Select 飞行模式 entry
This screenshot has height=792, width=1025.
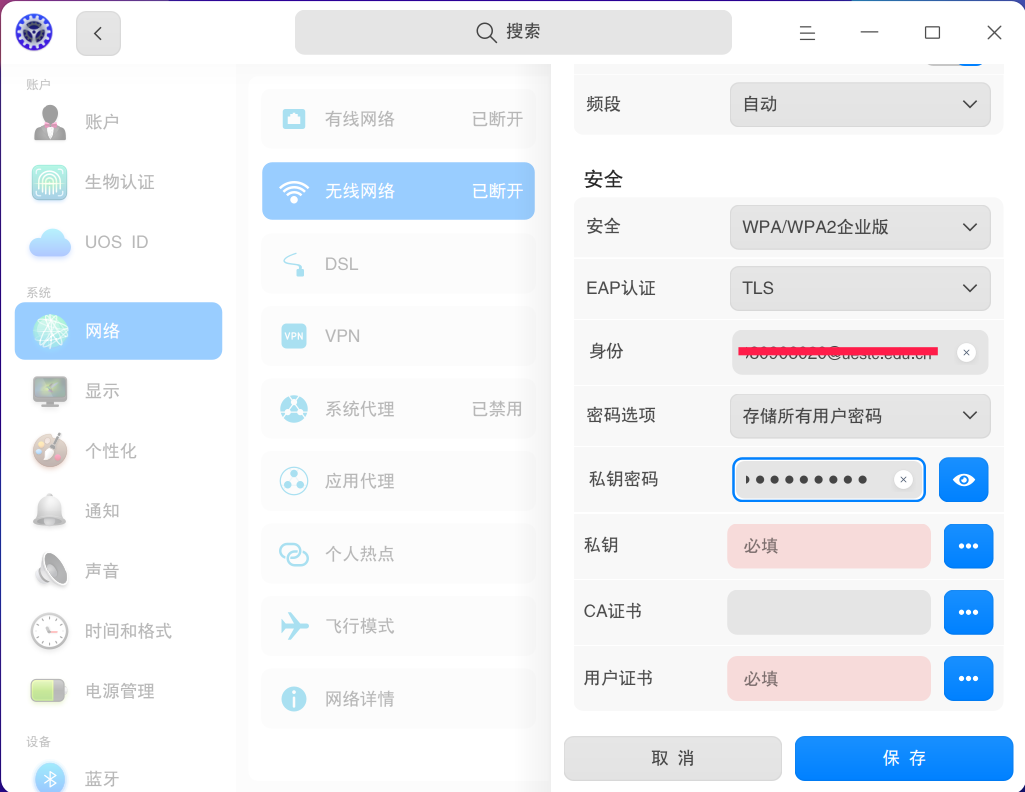tap(398, 626)
